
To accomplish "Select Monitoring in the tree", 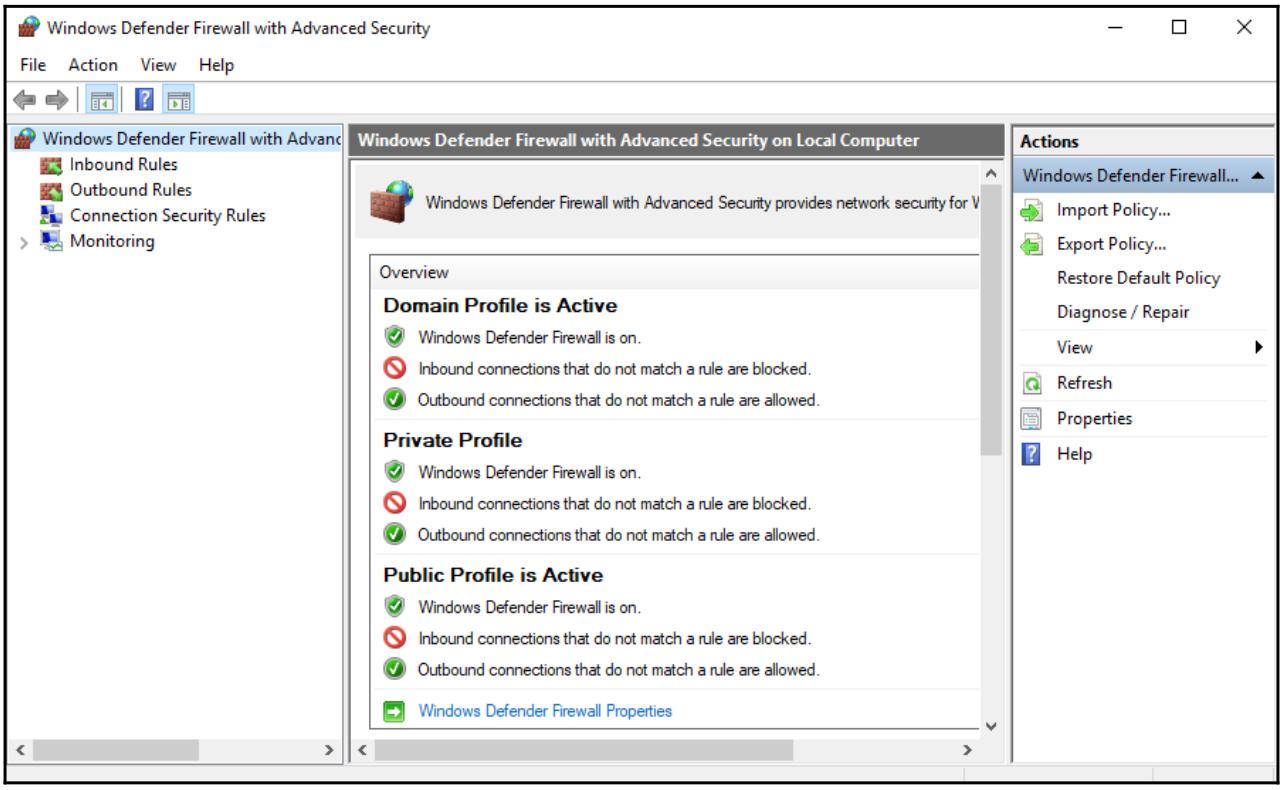I will click(112, 241).
